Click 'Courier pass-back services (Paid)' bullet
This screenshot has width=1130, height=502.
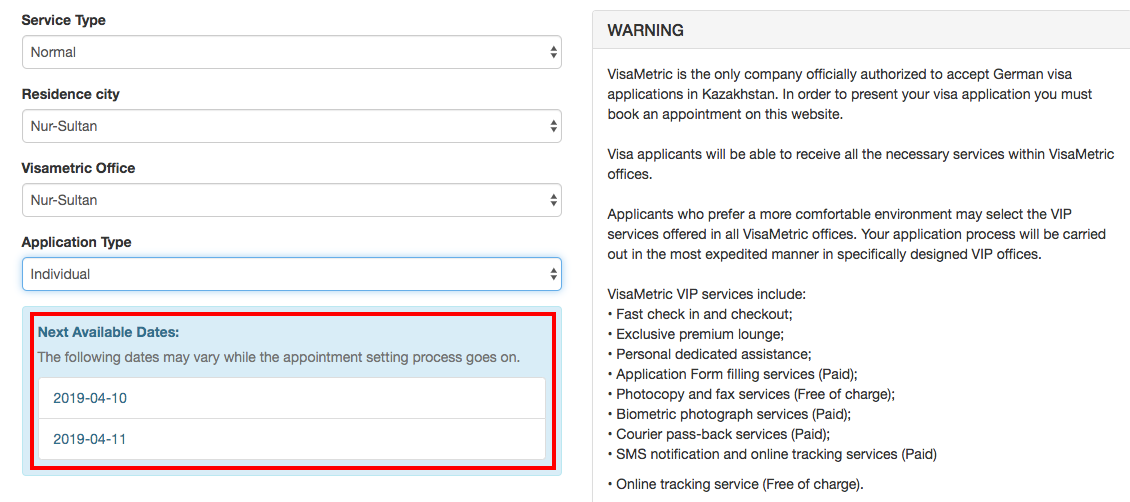pyautogui.click(x=719, y=434)
